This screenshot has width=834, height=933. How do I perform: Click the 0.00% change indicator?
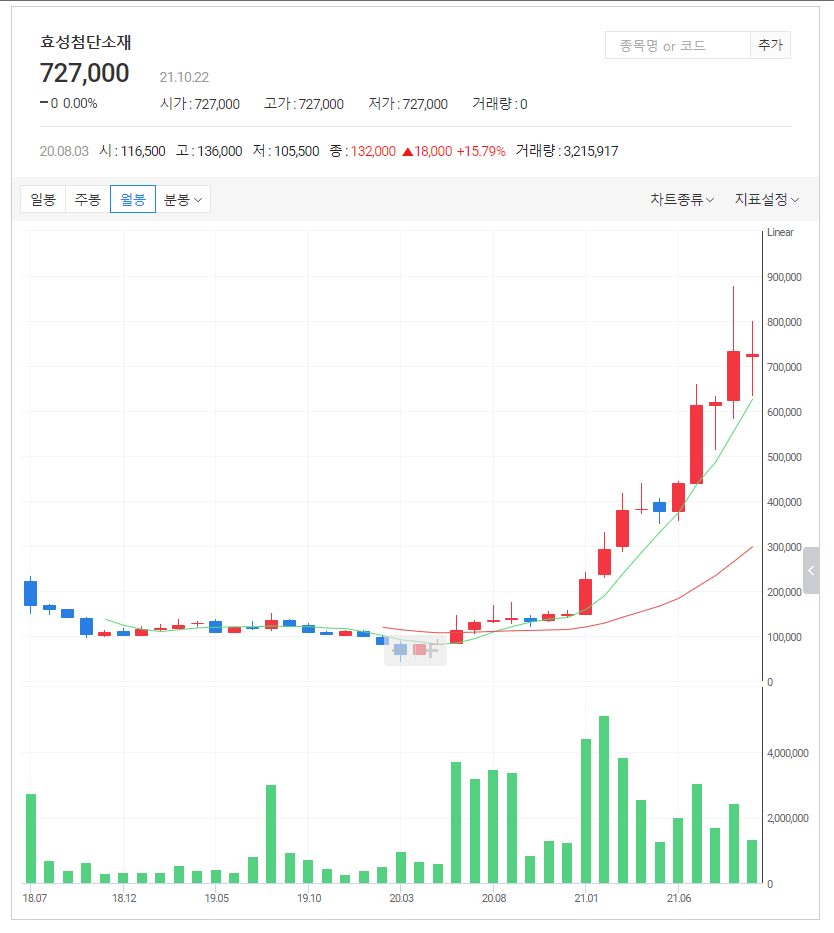80,104
